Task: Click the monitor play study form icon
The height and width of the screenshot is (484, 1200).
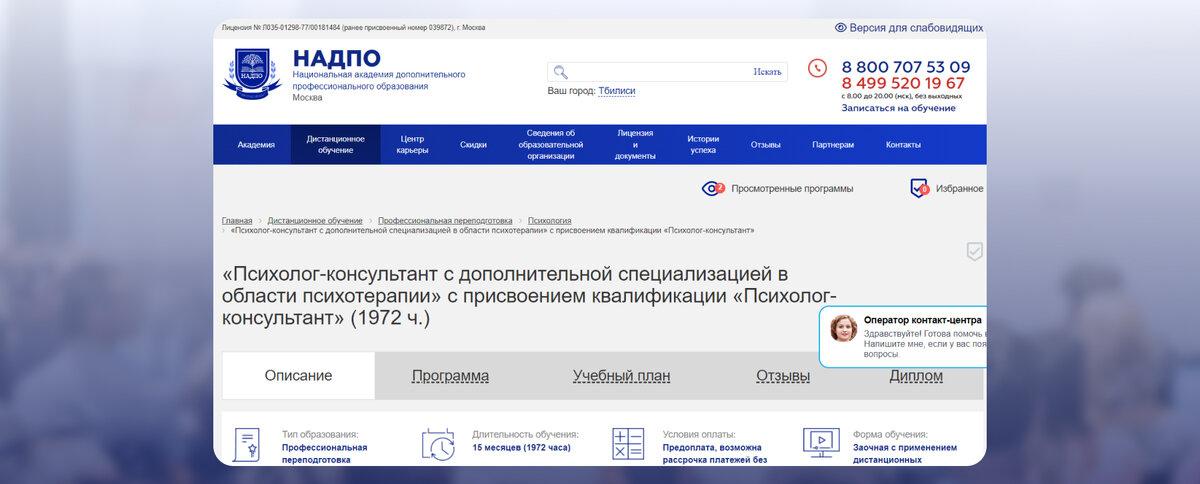Action: (x=820, y=443)
